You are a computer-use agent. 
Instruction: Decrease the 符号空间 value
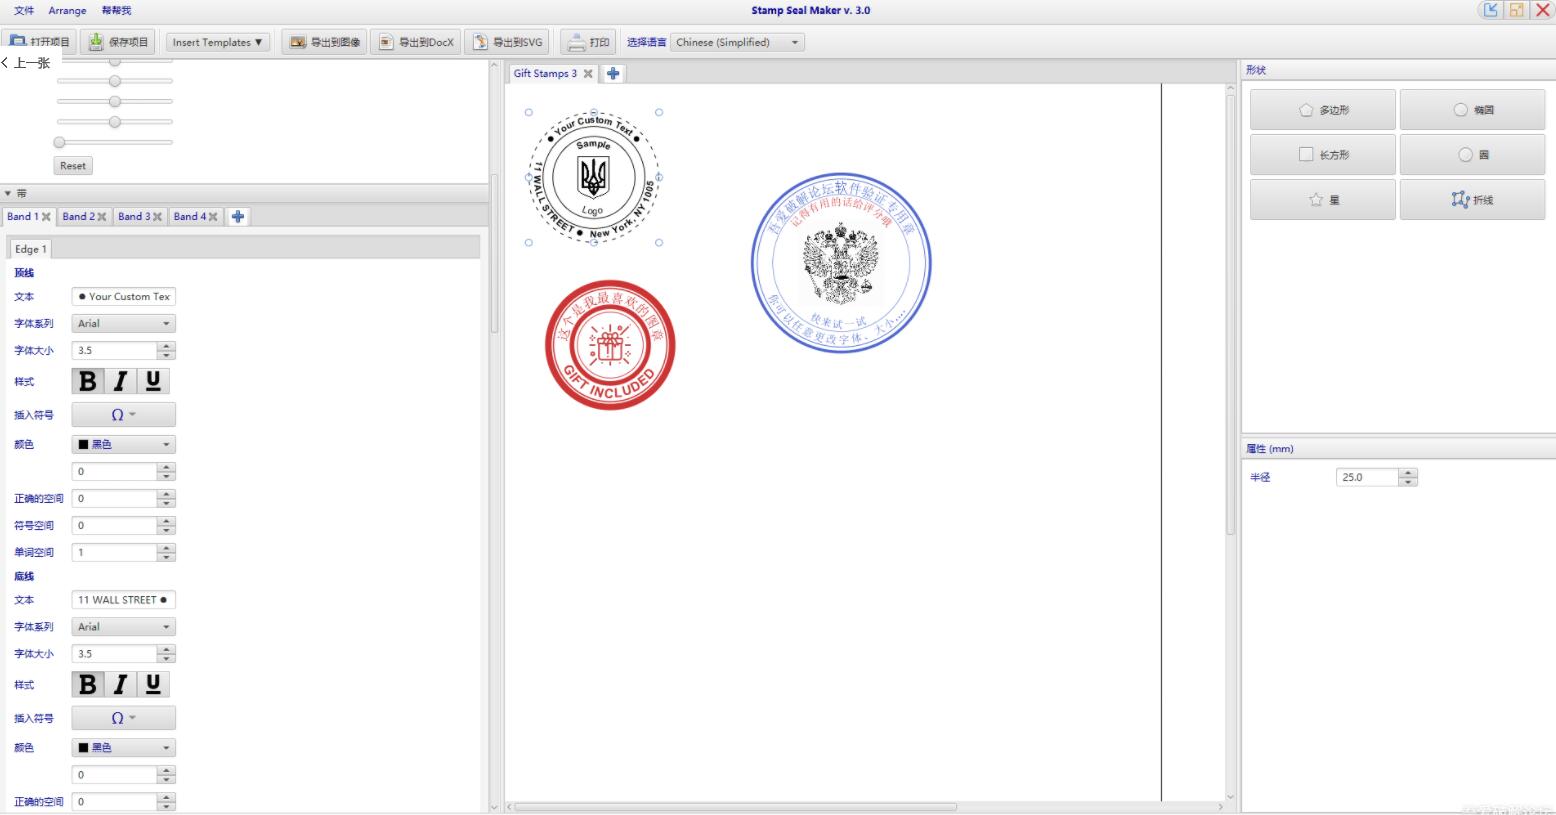coord(167,530)
